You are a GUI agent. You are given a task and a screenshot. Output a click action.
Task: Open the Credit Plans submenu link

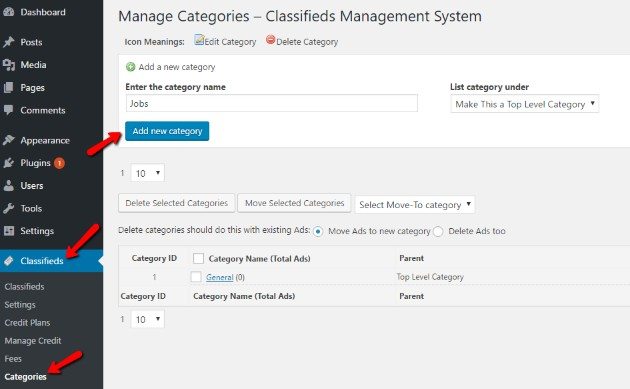[x=27, y=323]
